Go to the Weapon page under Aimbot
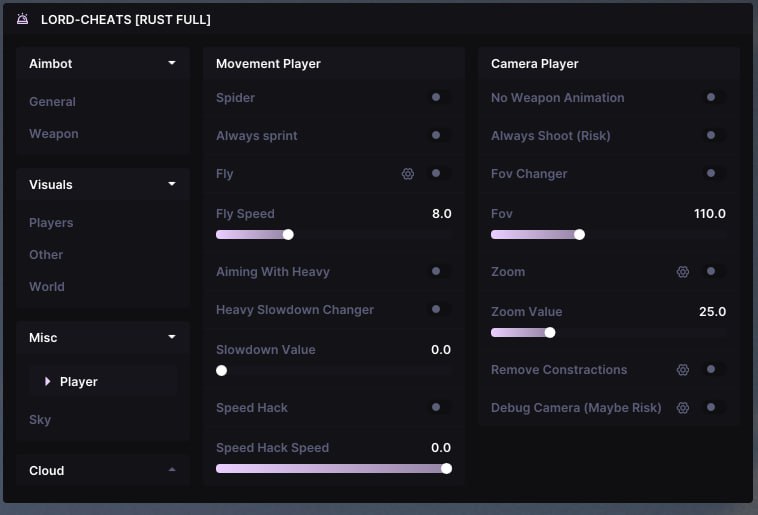This screenshot has width=758, height=515. point(54,134)
